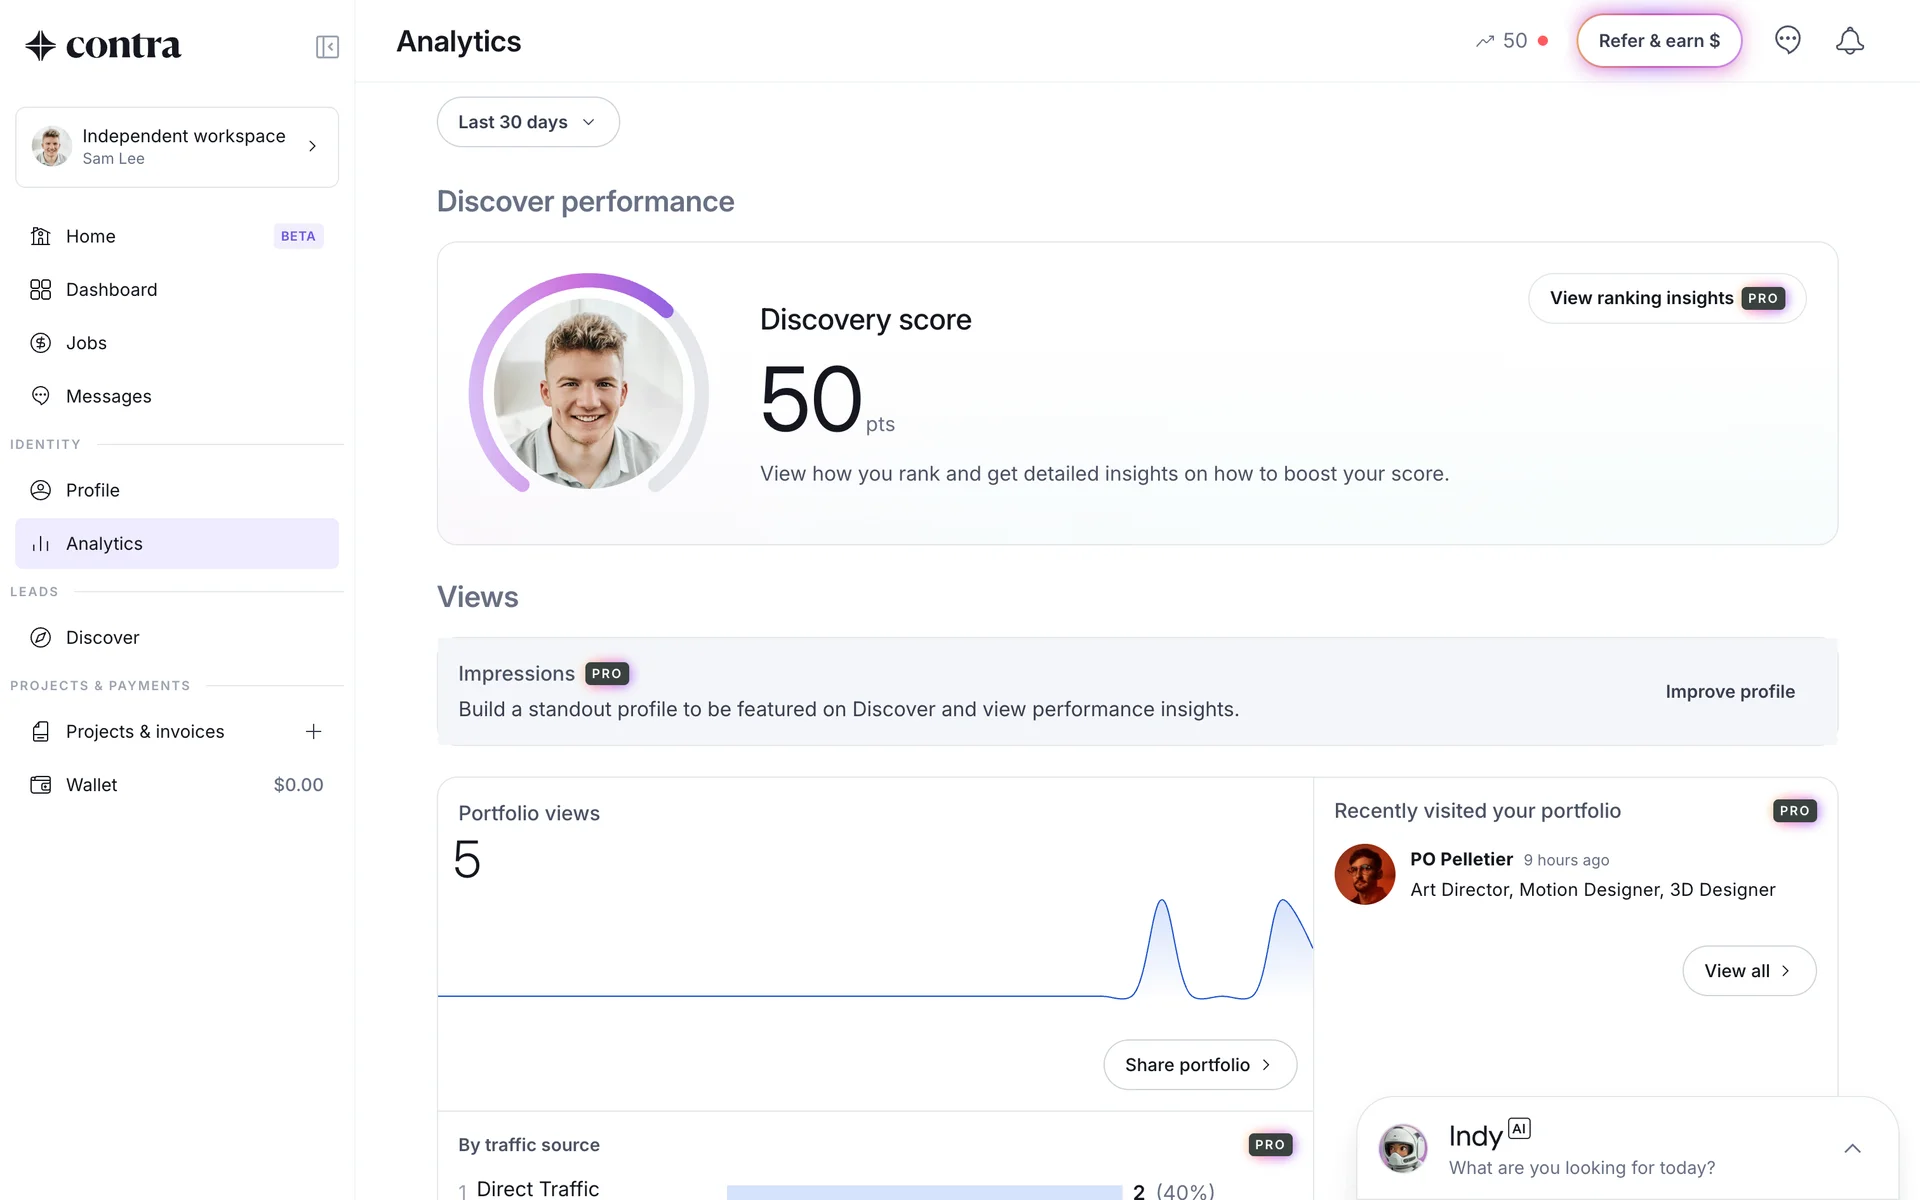Click trending score 50 indicator

[1512, 41]
